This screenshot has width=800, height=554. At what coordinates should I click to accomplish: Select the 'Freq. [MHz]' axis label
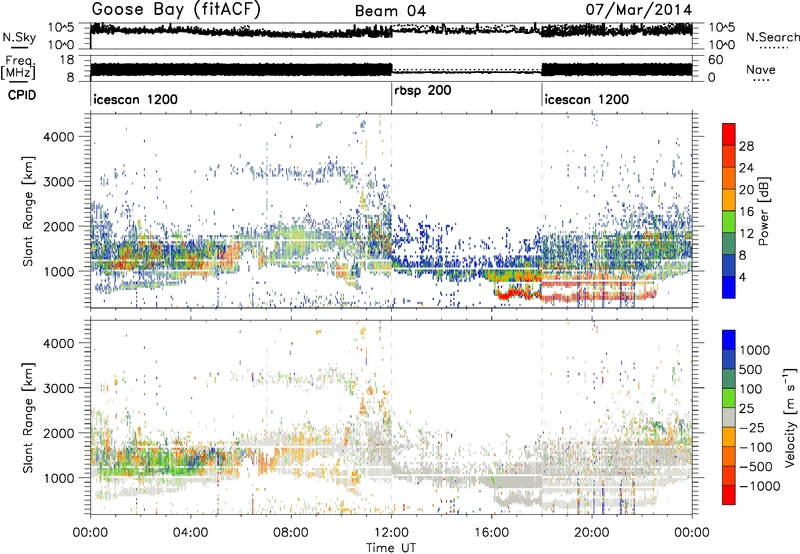click(19, 67)
